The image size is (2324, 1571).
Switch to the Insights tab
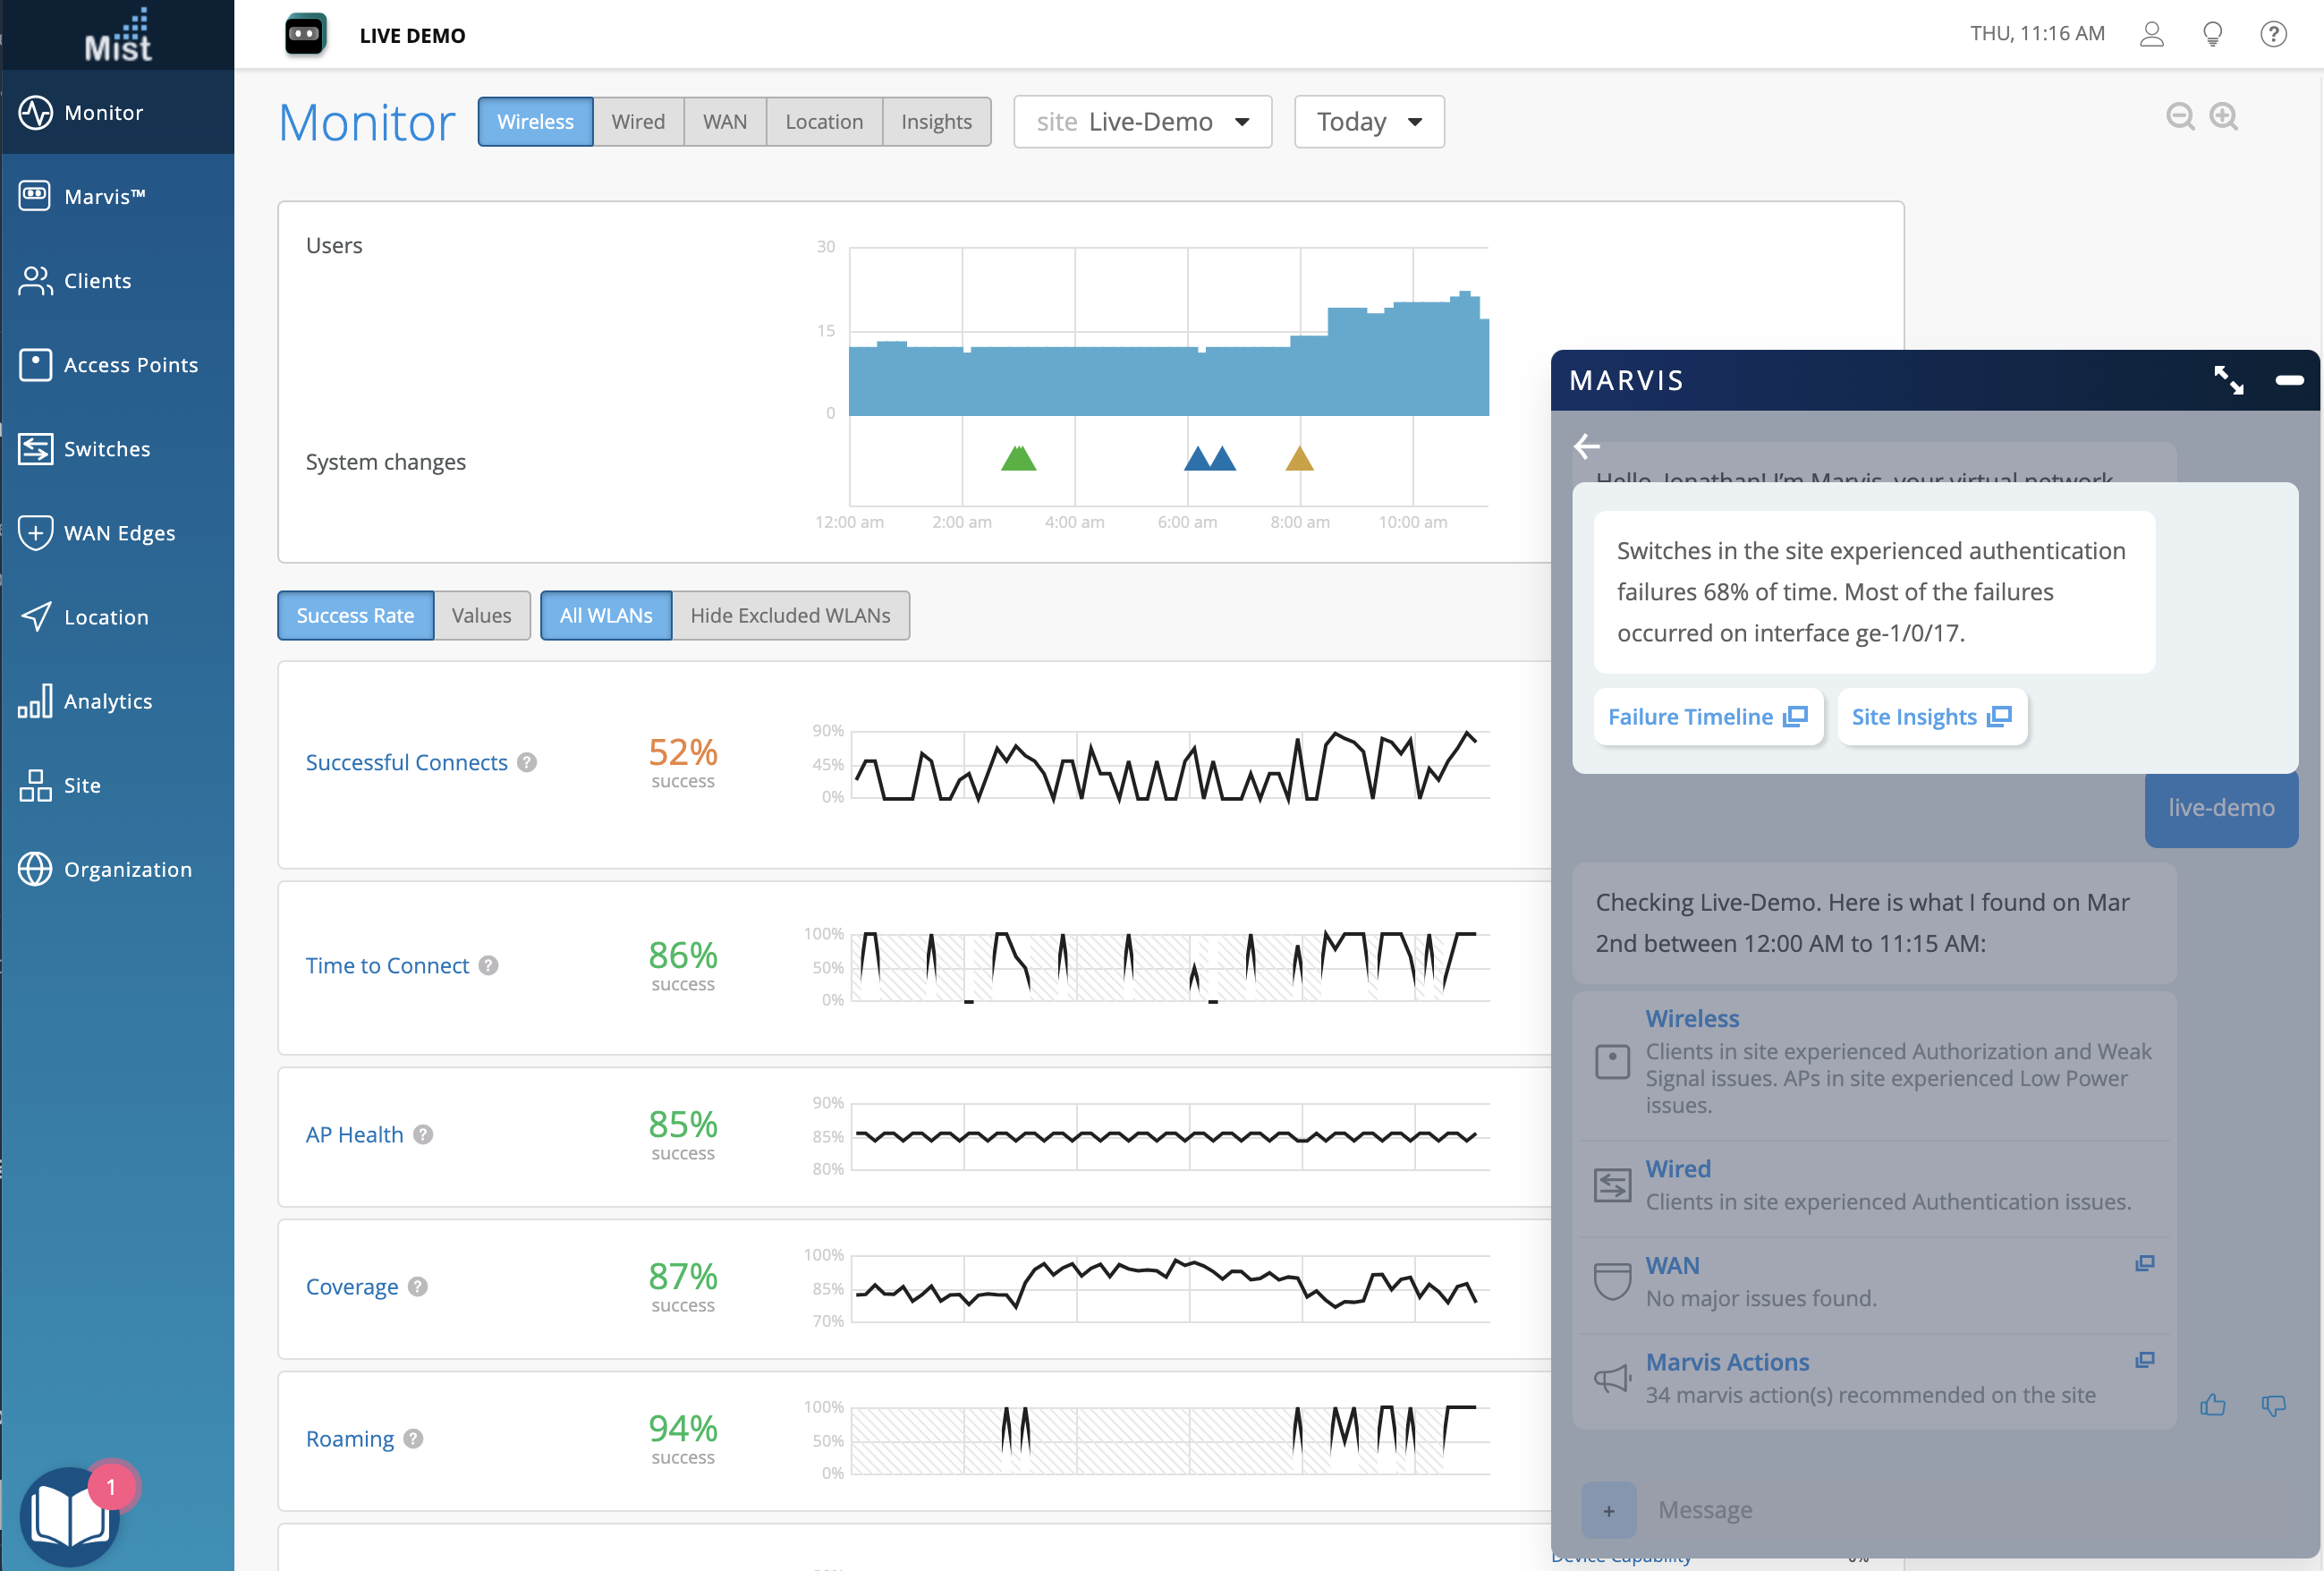coord(935,122)
